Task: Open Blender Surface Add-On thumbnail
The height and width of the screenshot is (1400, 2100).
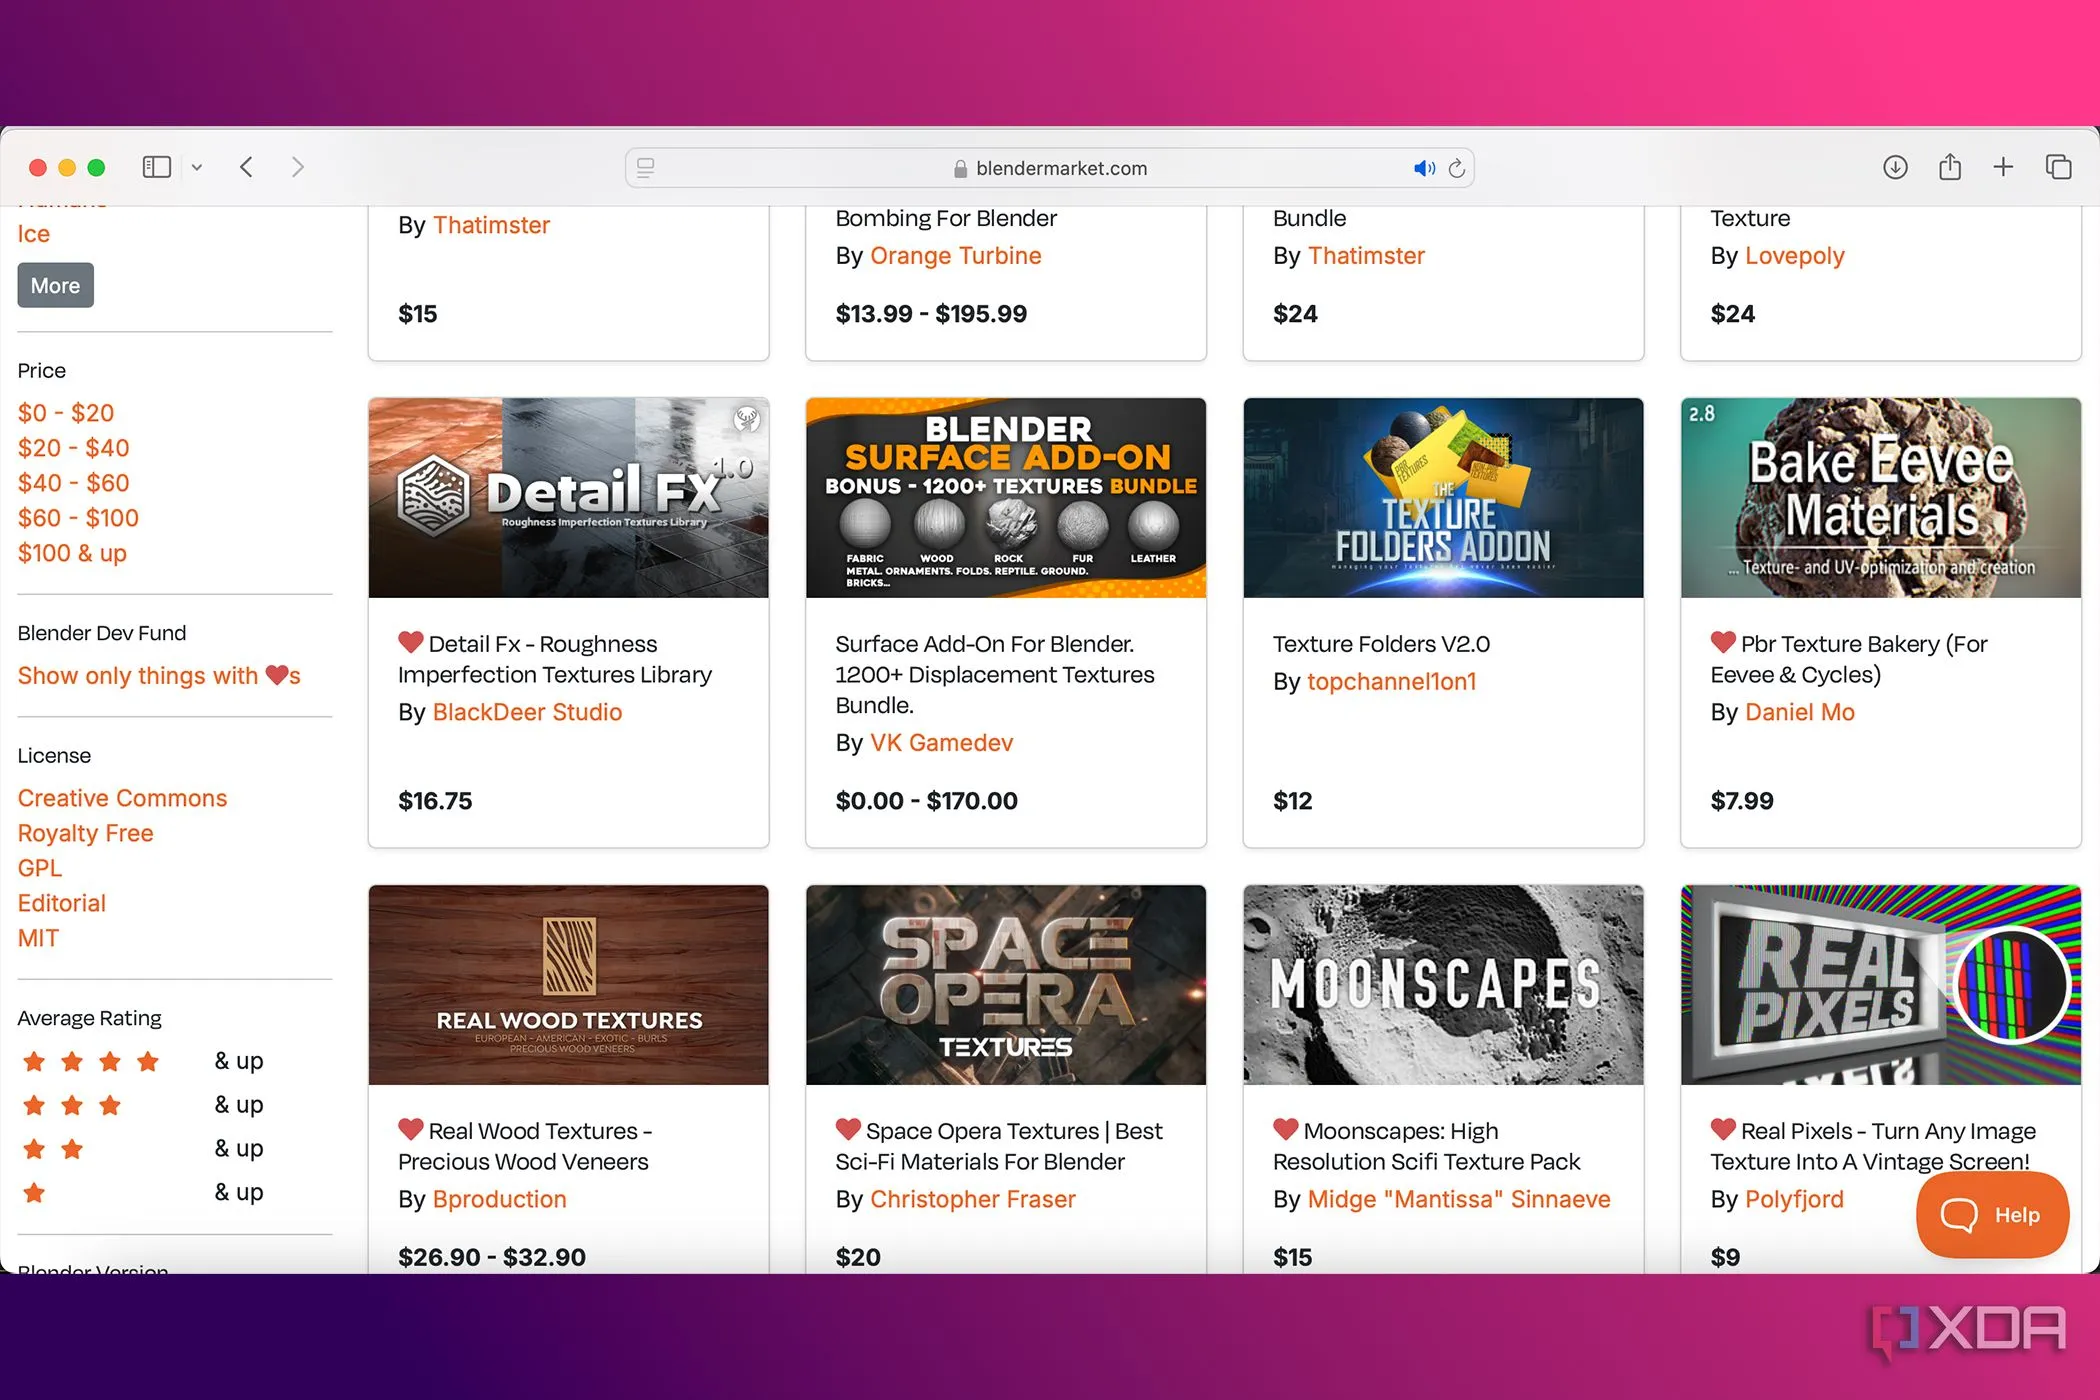Action: 1006,498
